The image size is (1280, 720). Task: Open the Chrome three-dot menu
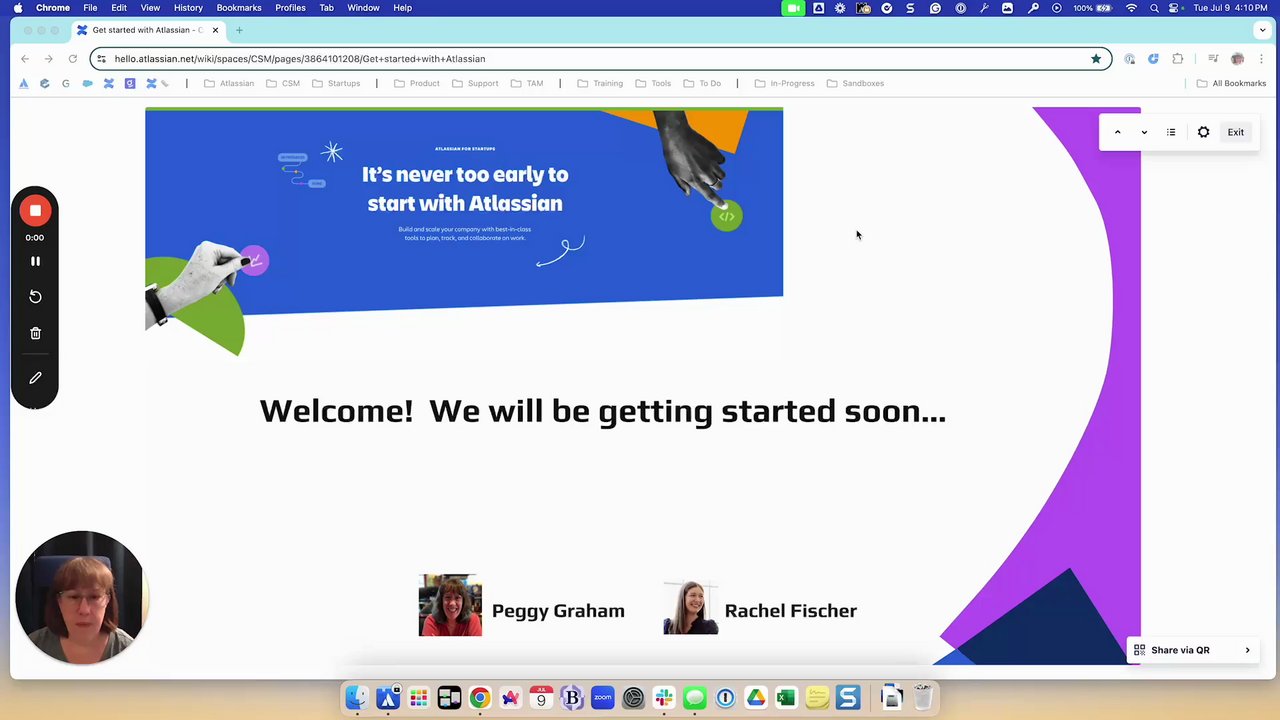(1262, 59)
